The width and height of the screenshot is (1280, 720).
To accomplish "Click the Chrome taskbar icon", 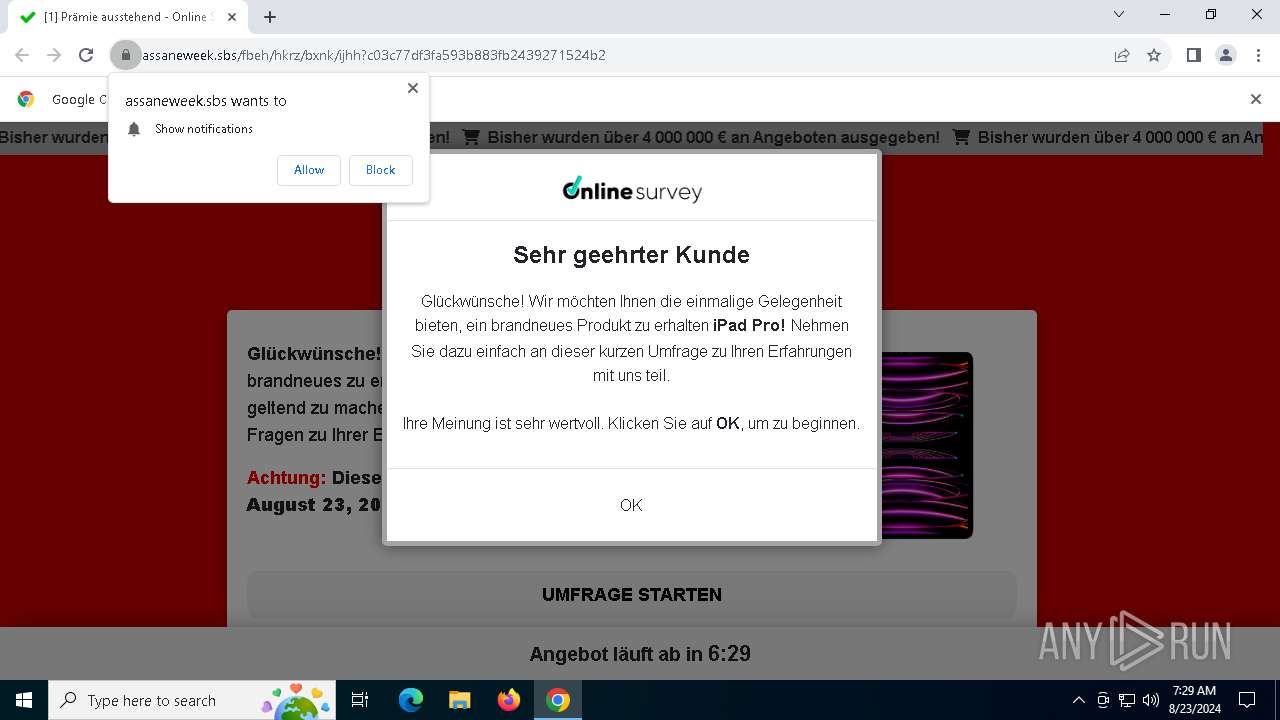I will tap(558, 700).
